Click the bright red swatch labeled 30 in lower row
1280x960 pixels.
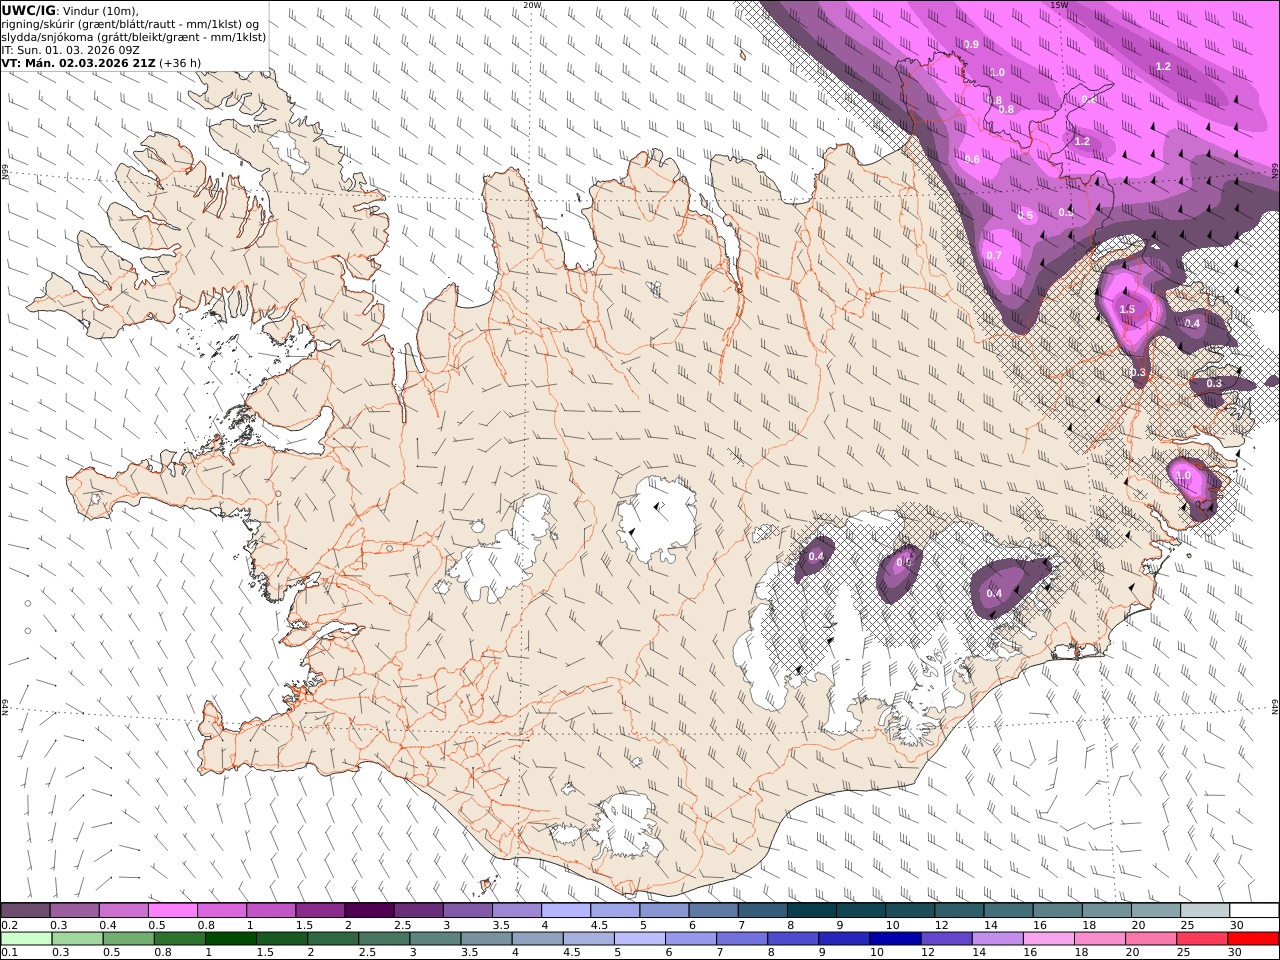1253,938
